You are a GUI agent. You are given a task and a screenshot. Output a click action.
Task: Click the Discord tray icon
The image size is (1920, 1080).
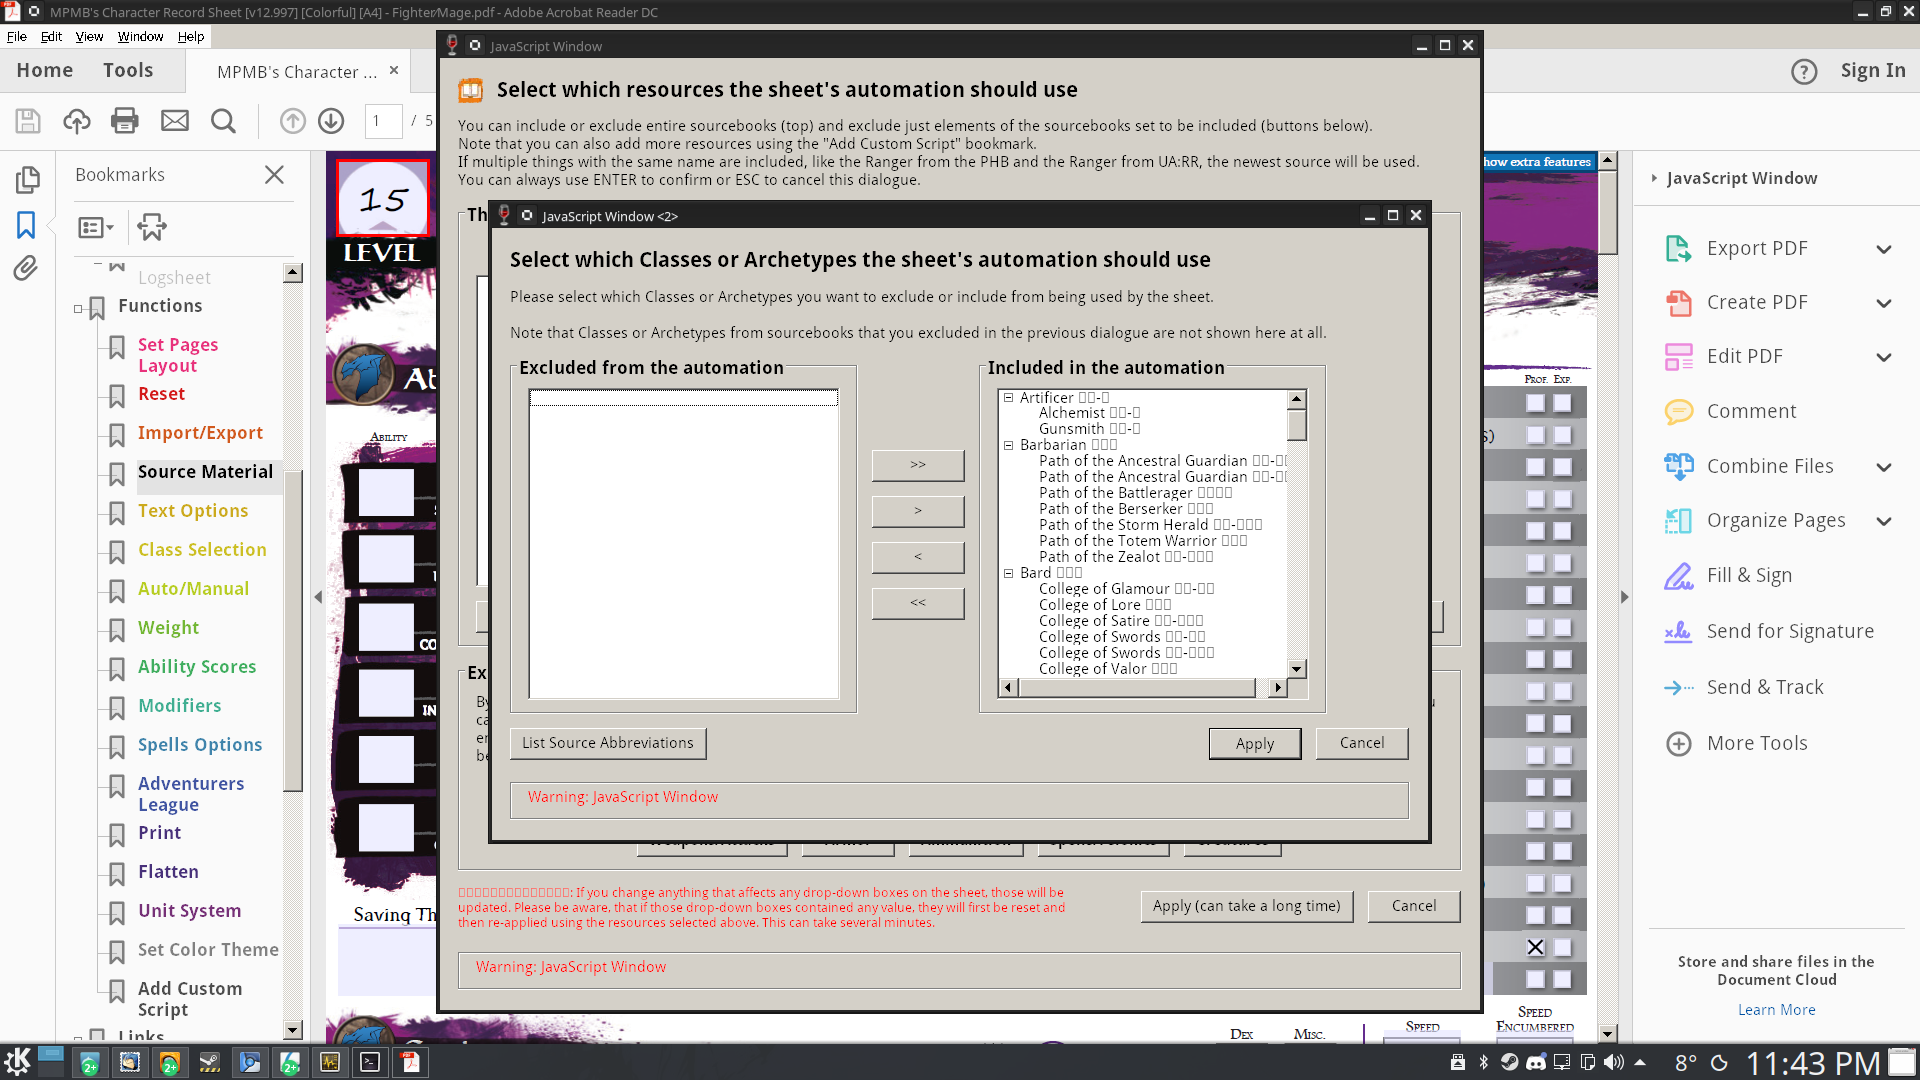[1535, 1062]
